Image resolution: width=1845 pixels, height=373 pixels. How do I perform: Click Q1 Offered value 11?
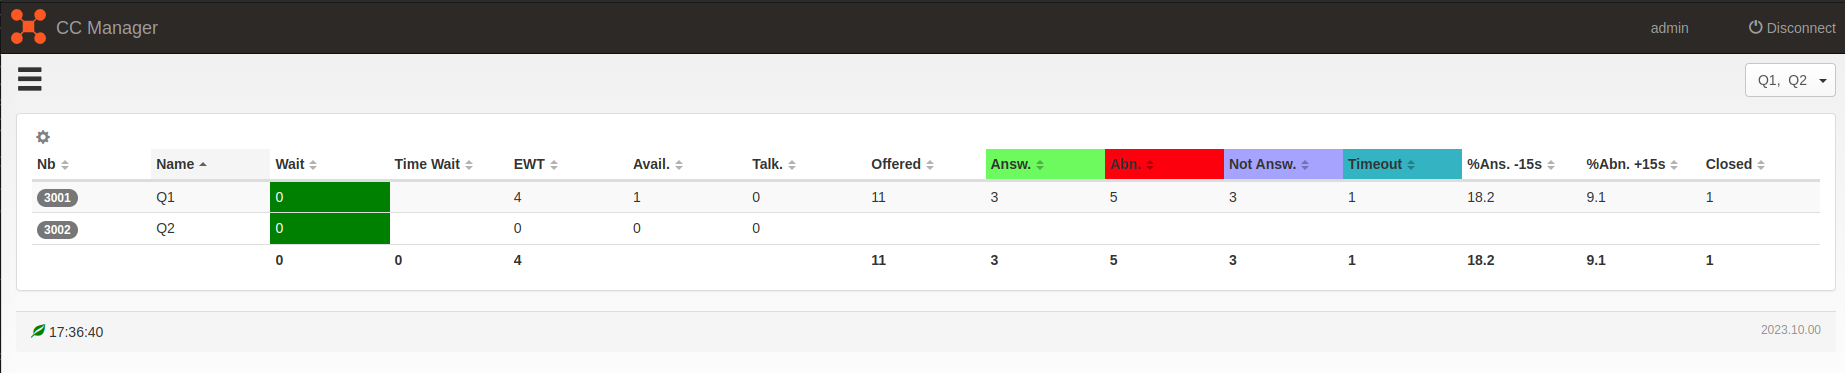coord(878,197)
